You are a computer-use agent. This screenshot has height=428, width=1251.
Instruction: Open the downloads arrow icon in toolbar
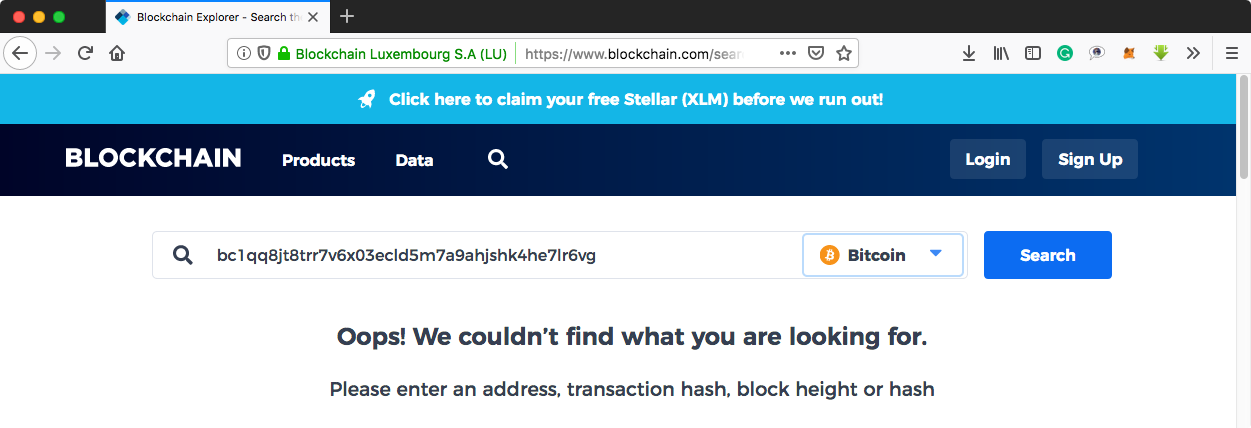point(969,53)
